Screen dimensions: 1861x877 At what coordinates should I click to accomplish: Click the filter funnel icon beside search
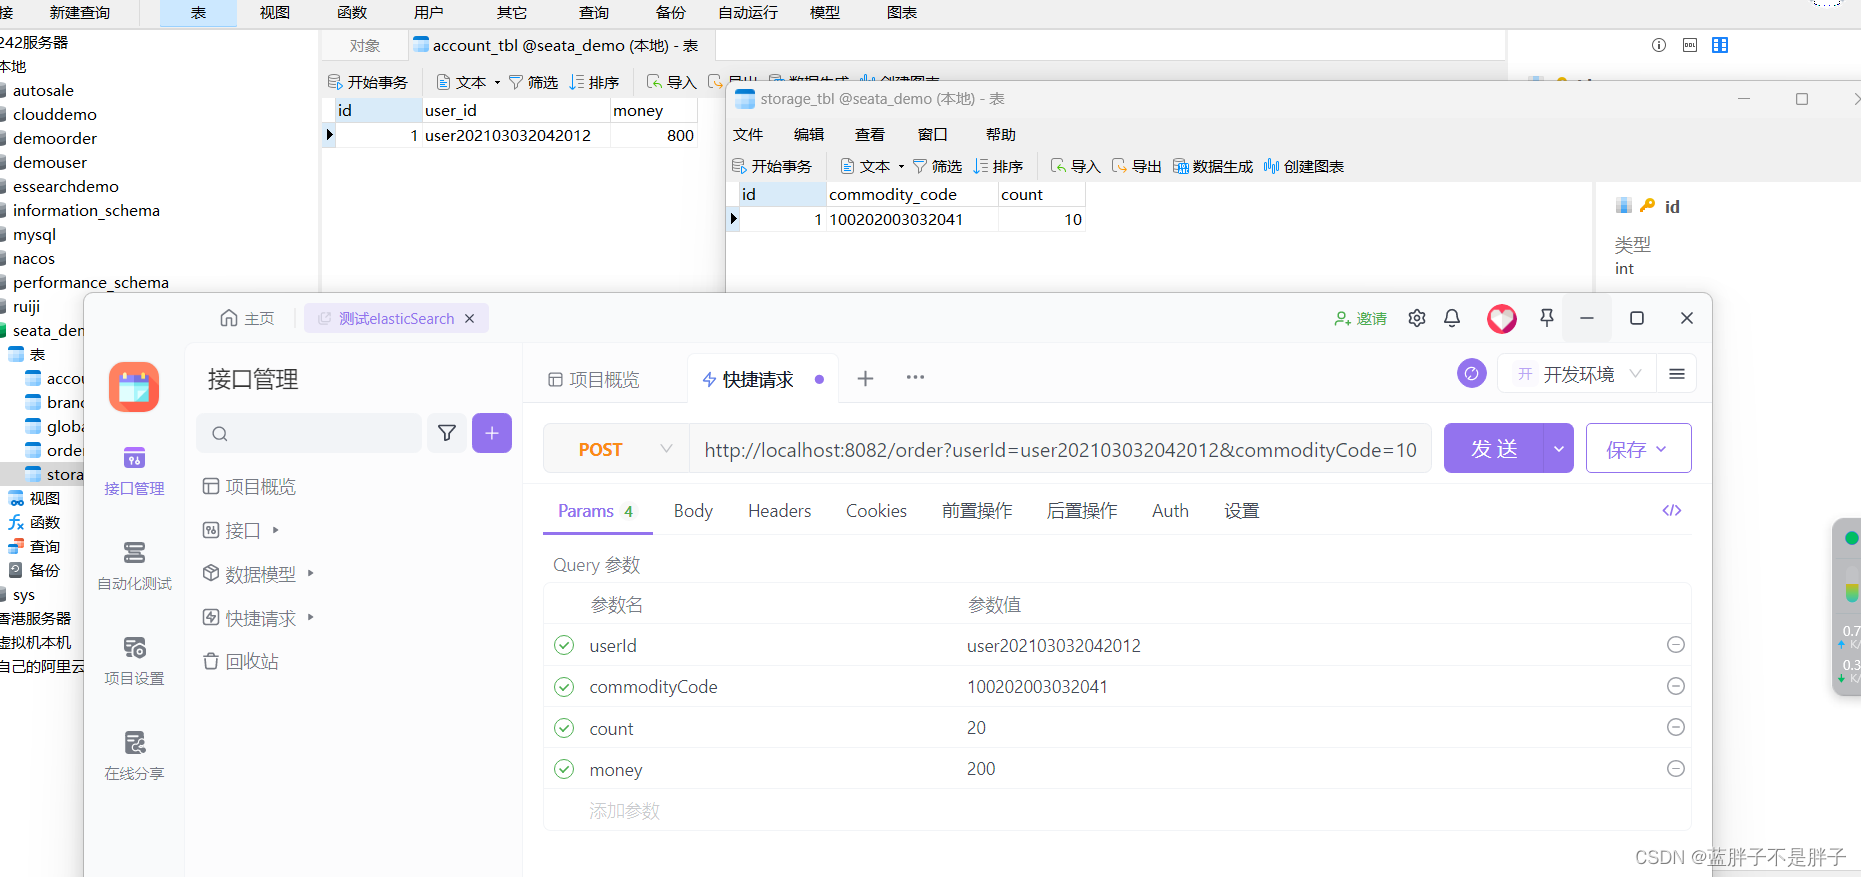coord(447,433)
